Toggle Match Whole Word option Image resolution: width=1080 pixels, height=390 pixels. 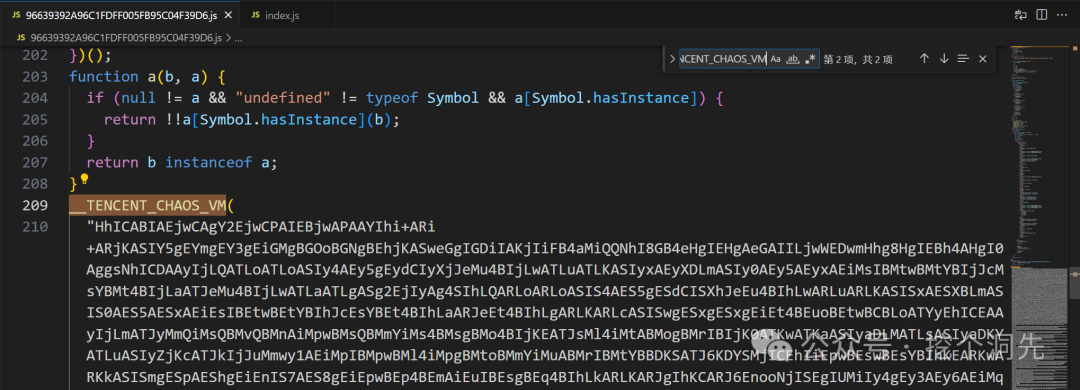coord(793,59)
